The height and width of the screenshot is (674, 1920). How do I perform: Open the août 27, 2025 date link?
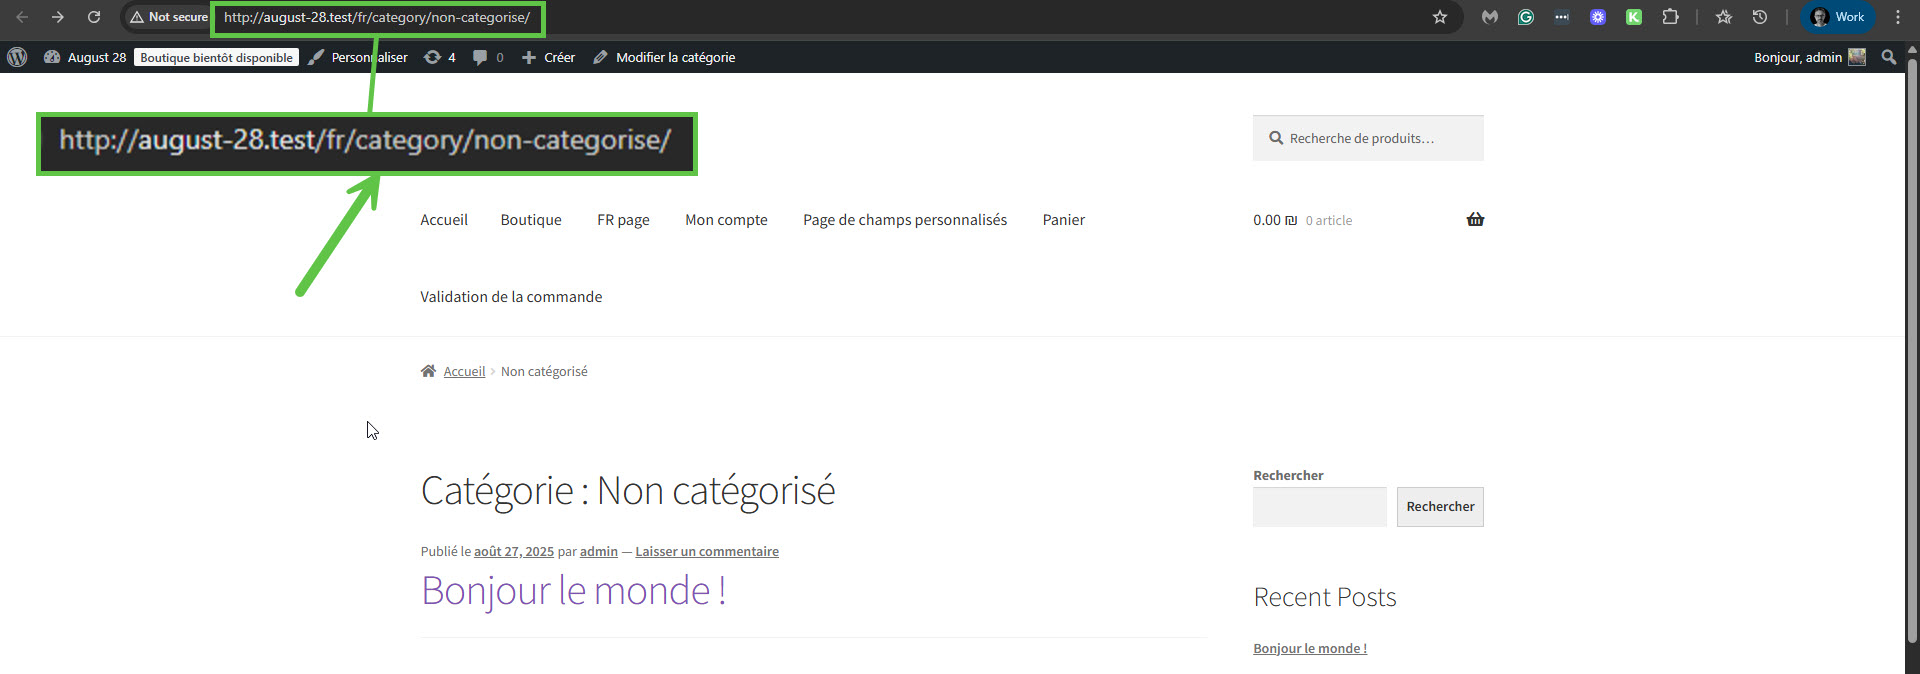coord(514,551)
